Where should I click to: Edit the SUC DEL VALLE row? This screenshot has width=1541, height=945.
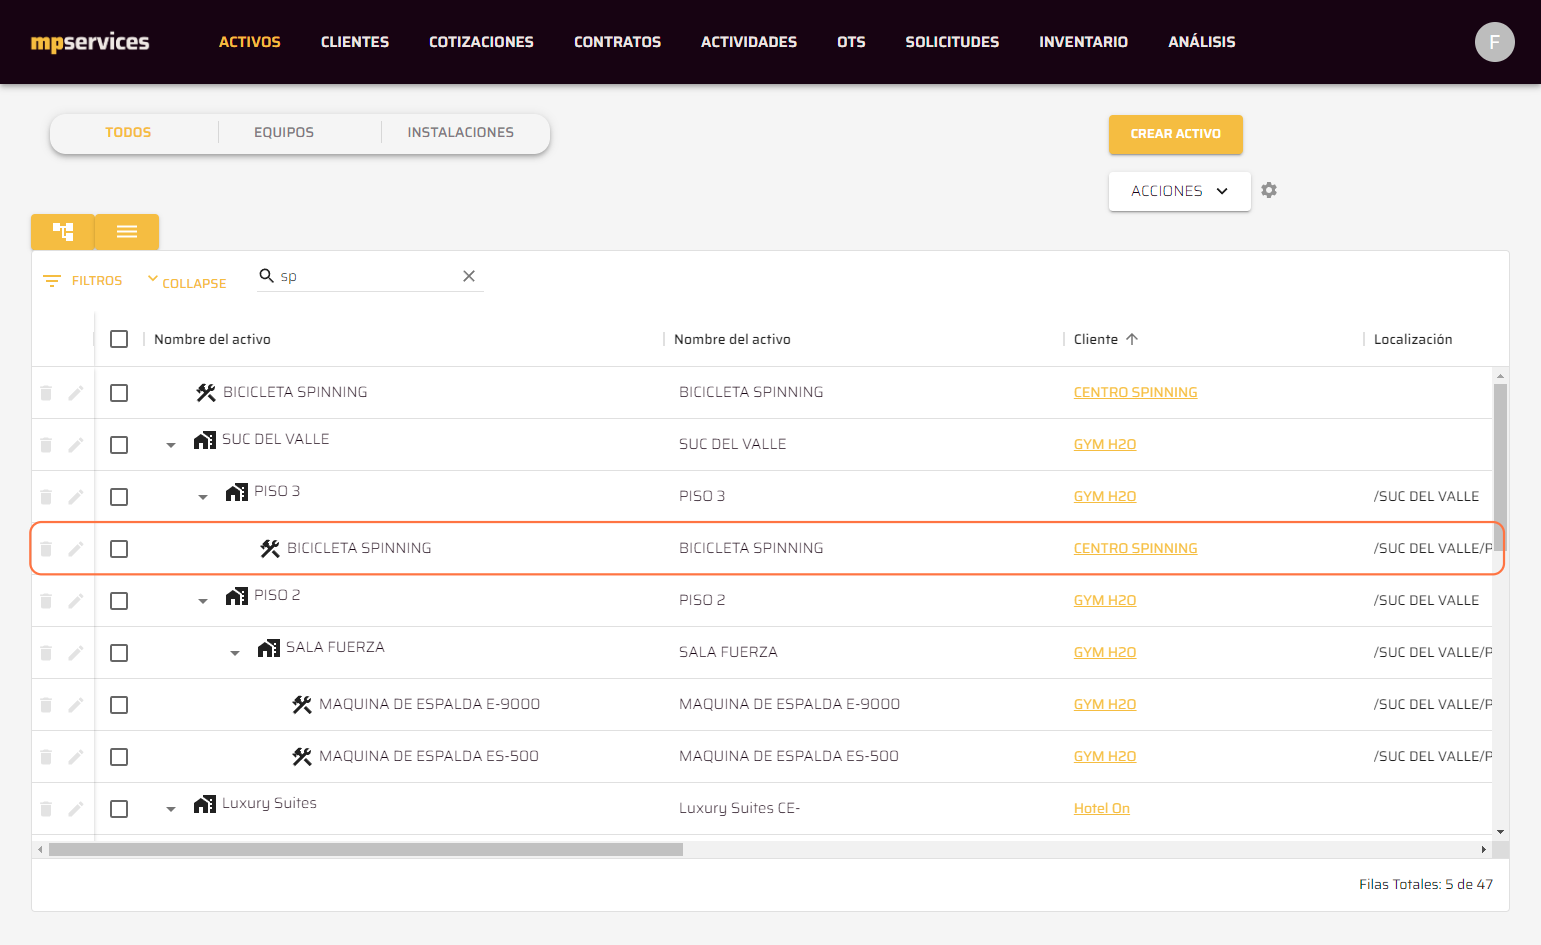(76, 445)
